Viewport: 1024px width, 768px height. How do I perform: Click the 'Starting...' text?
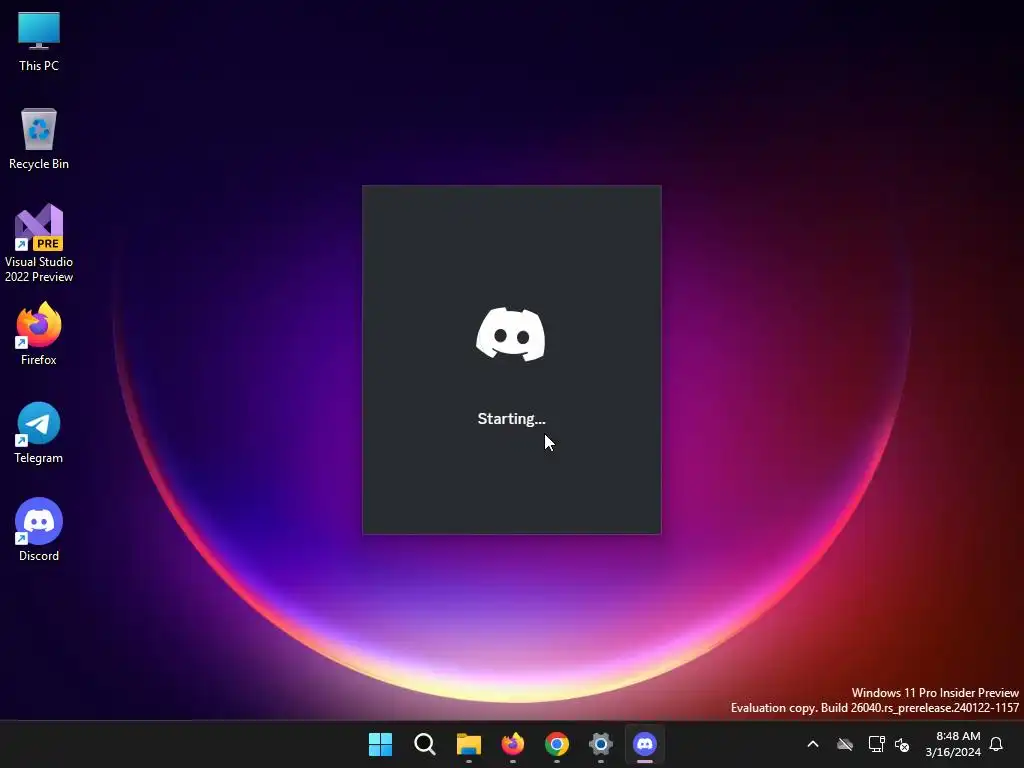pyautogui.click(x=511, y=419)
